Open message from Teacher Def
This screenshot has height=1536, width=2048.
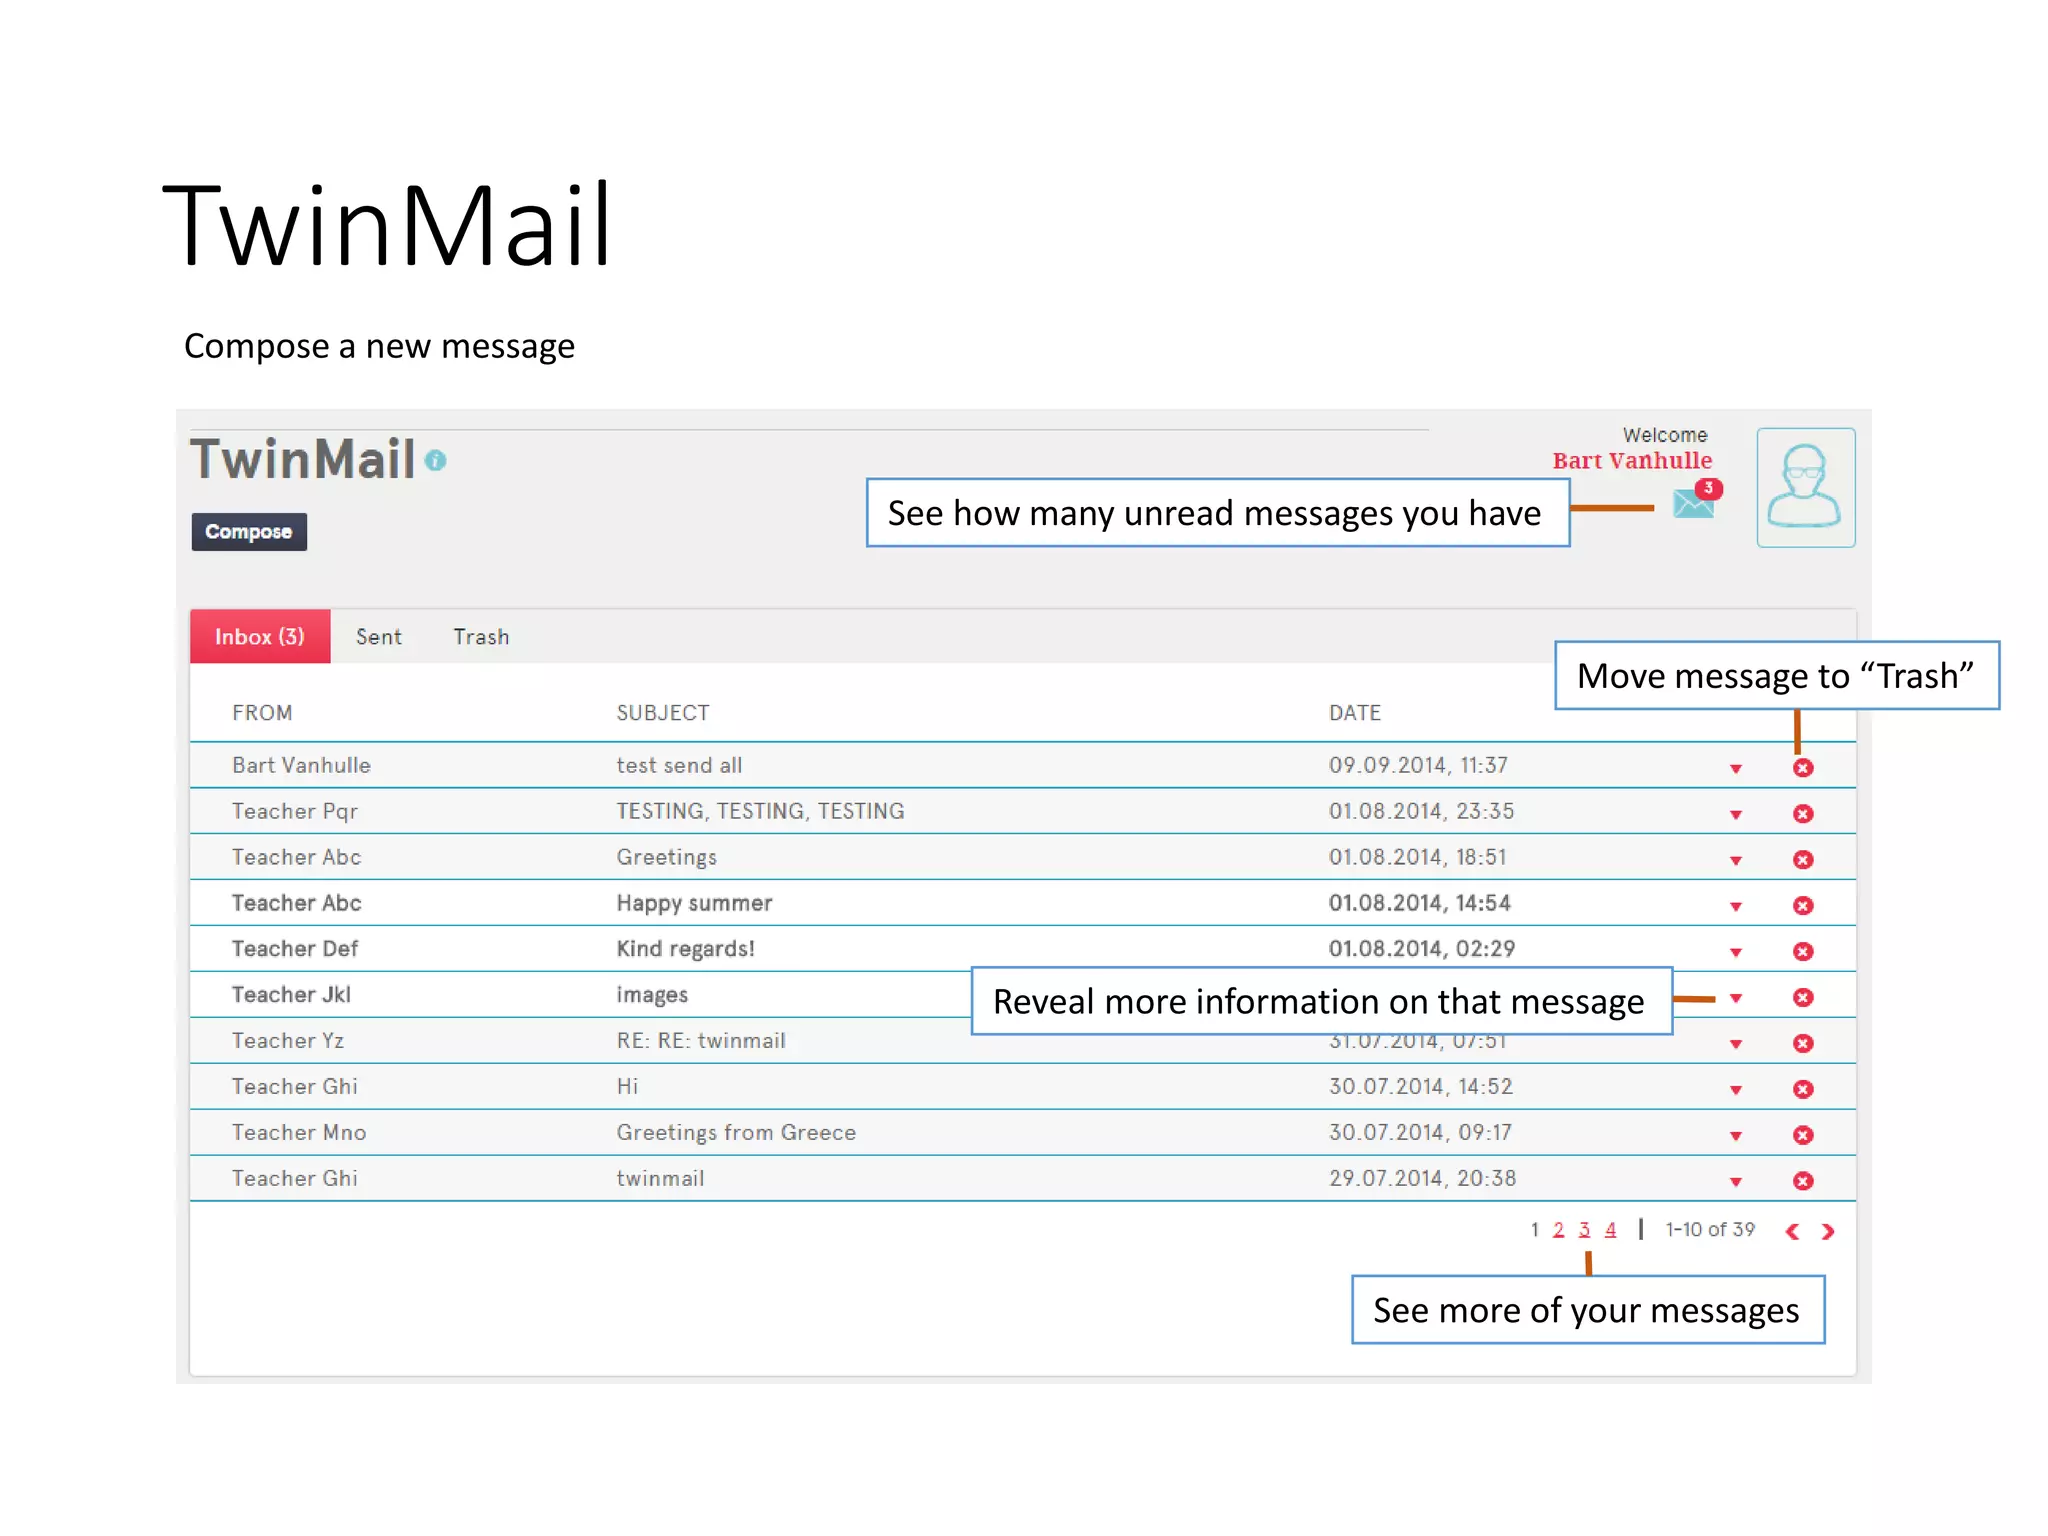tap(294, 949)
